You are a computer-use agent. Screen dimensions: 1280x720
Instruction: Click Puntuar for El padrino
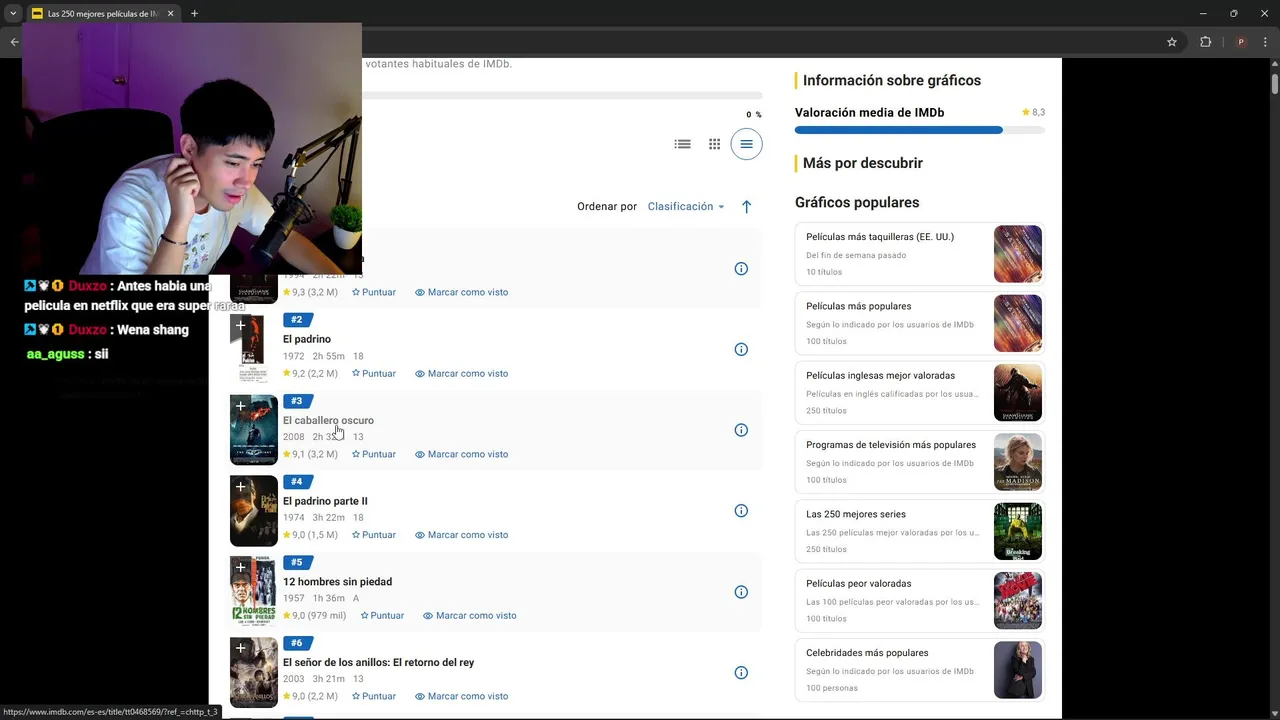(374, 373)
